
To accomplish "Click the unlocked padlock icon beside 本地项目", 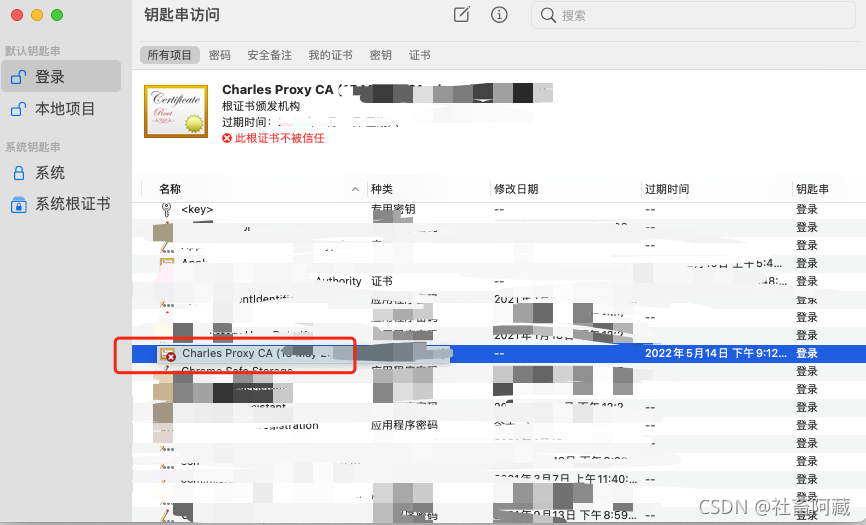I will point(18,109).
